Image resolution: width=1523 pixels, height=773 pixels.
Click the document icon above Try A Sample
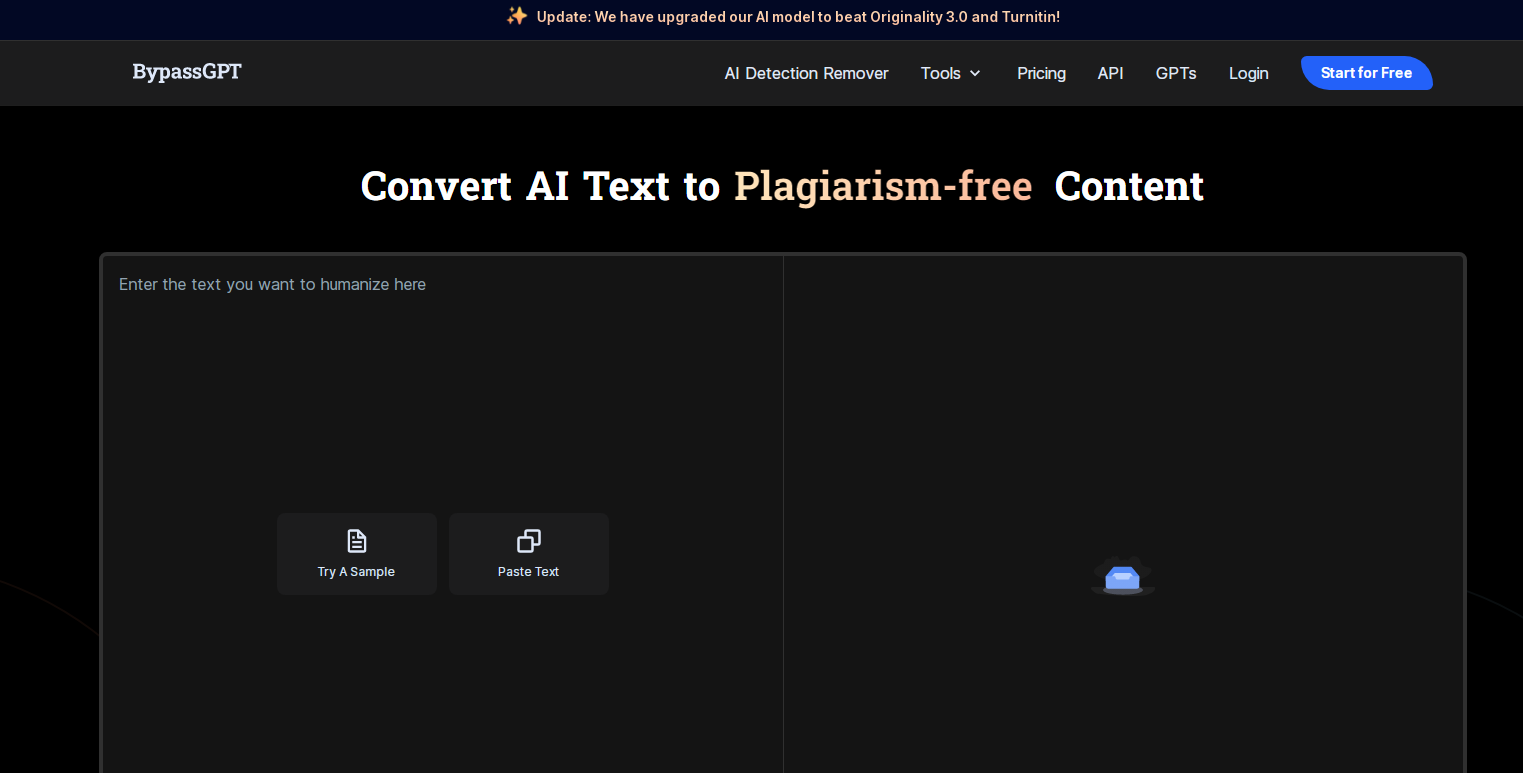[357, 541]
